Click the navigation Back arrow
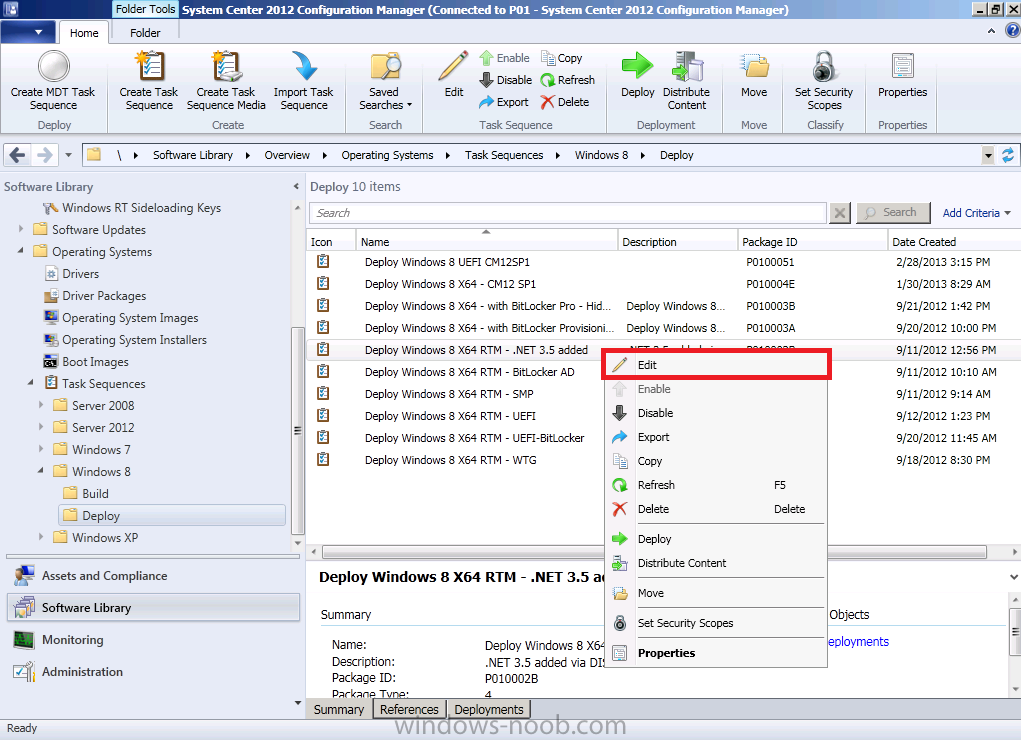Screen dimensions: 1021x740 [x=18, y=155]
